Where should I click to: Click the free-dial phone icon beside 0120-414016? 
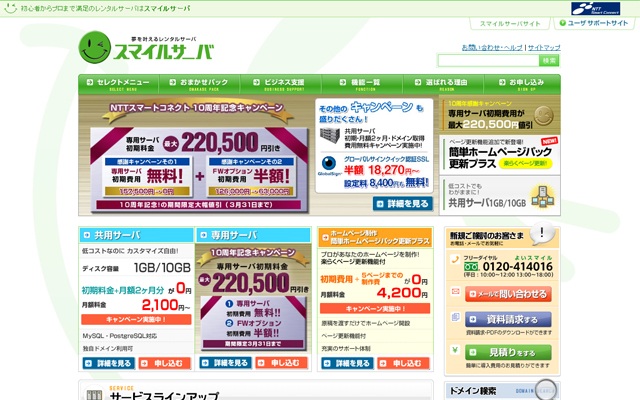[x=473, y=262]
